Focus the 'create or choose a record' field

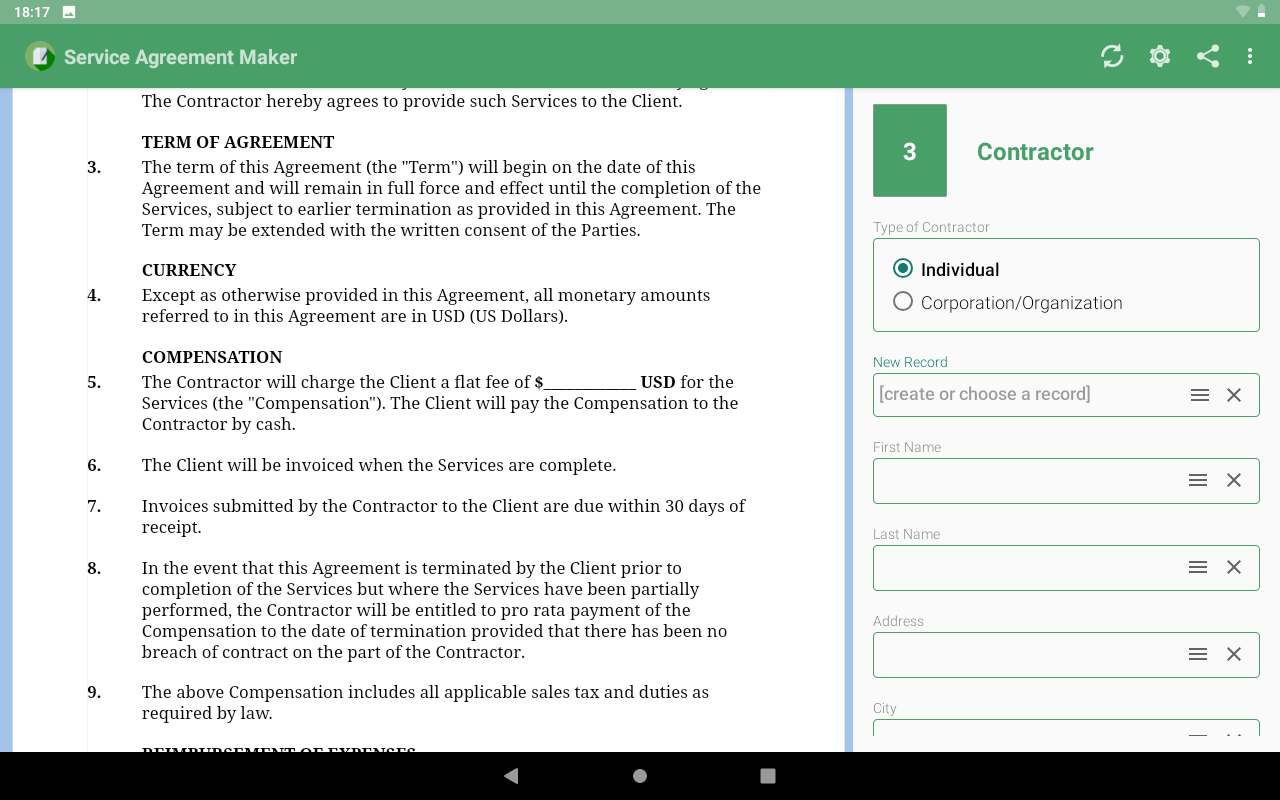(x=1066, y=395)
